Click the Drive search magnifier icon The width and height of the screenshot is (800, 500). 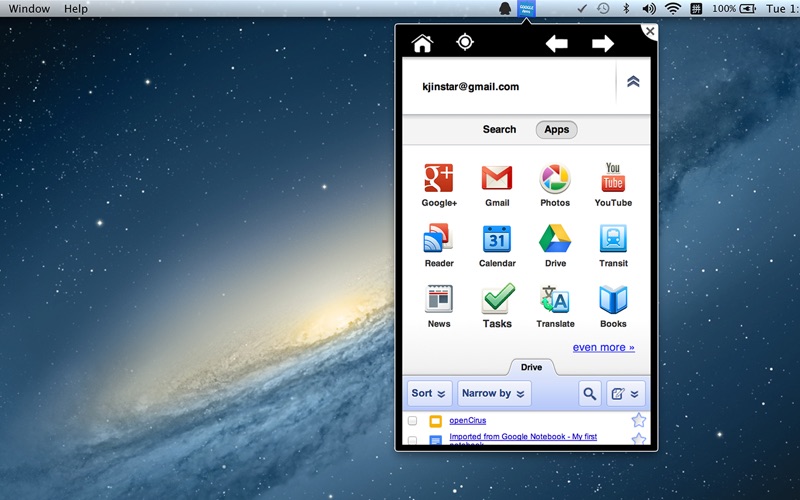pyautogui.click(x=590, y=393)
